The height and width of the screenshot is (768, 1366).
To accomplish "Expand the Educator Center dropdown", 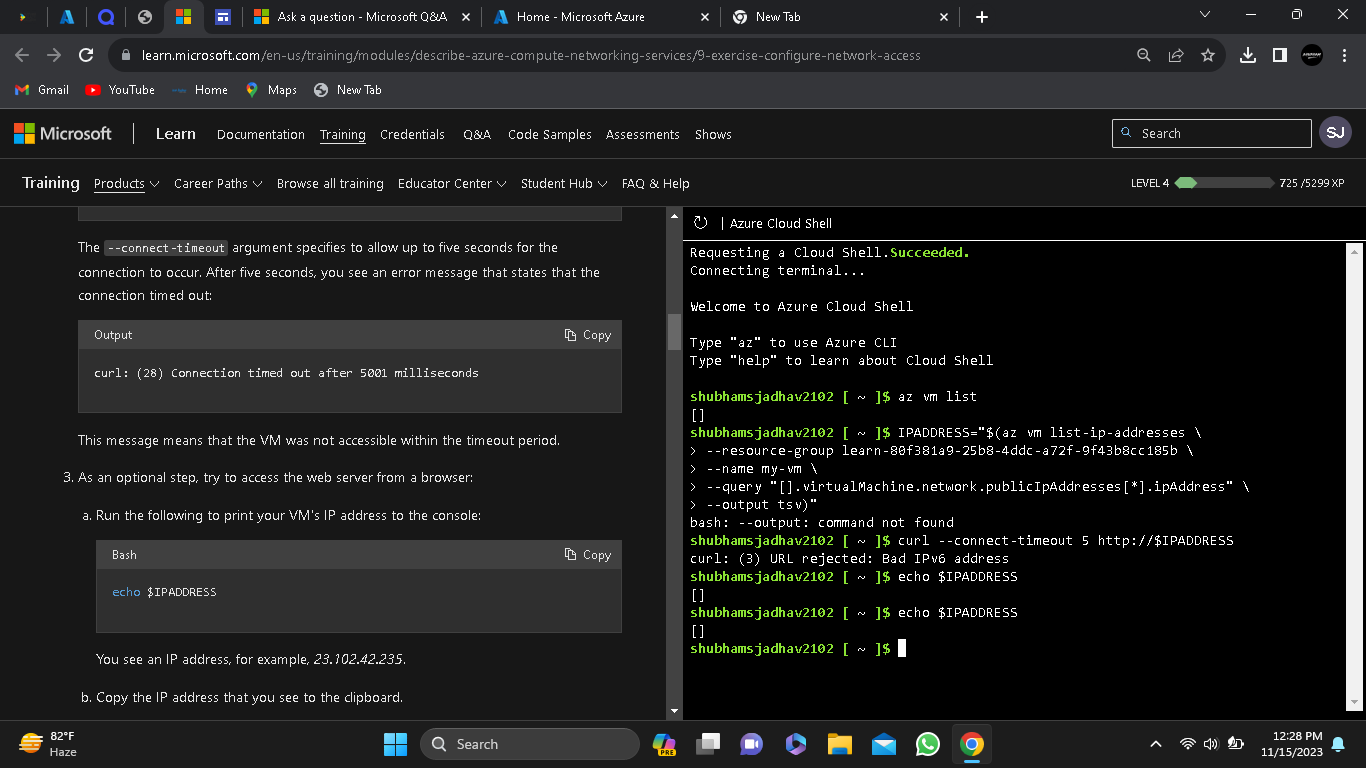I will click(452, 183).
